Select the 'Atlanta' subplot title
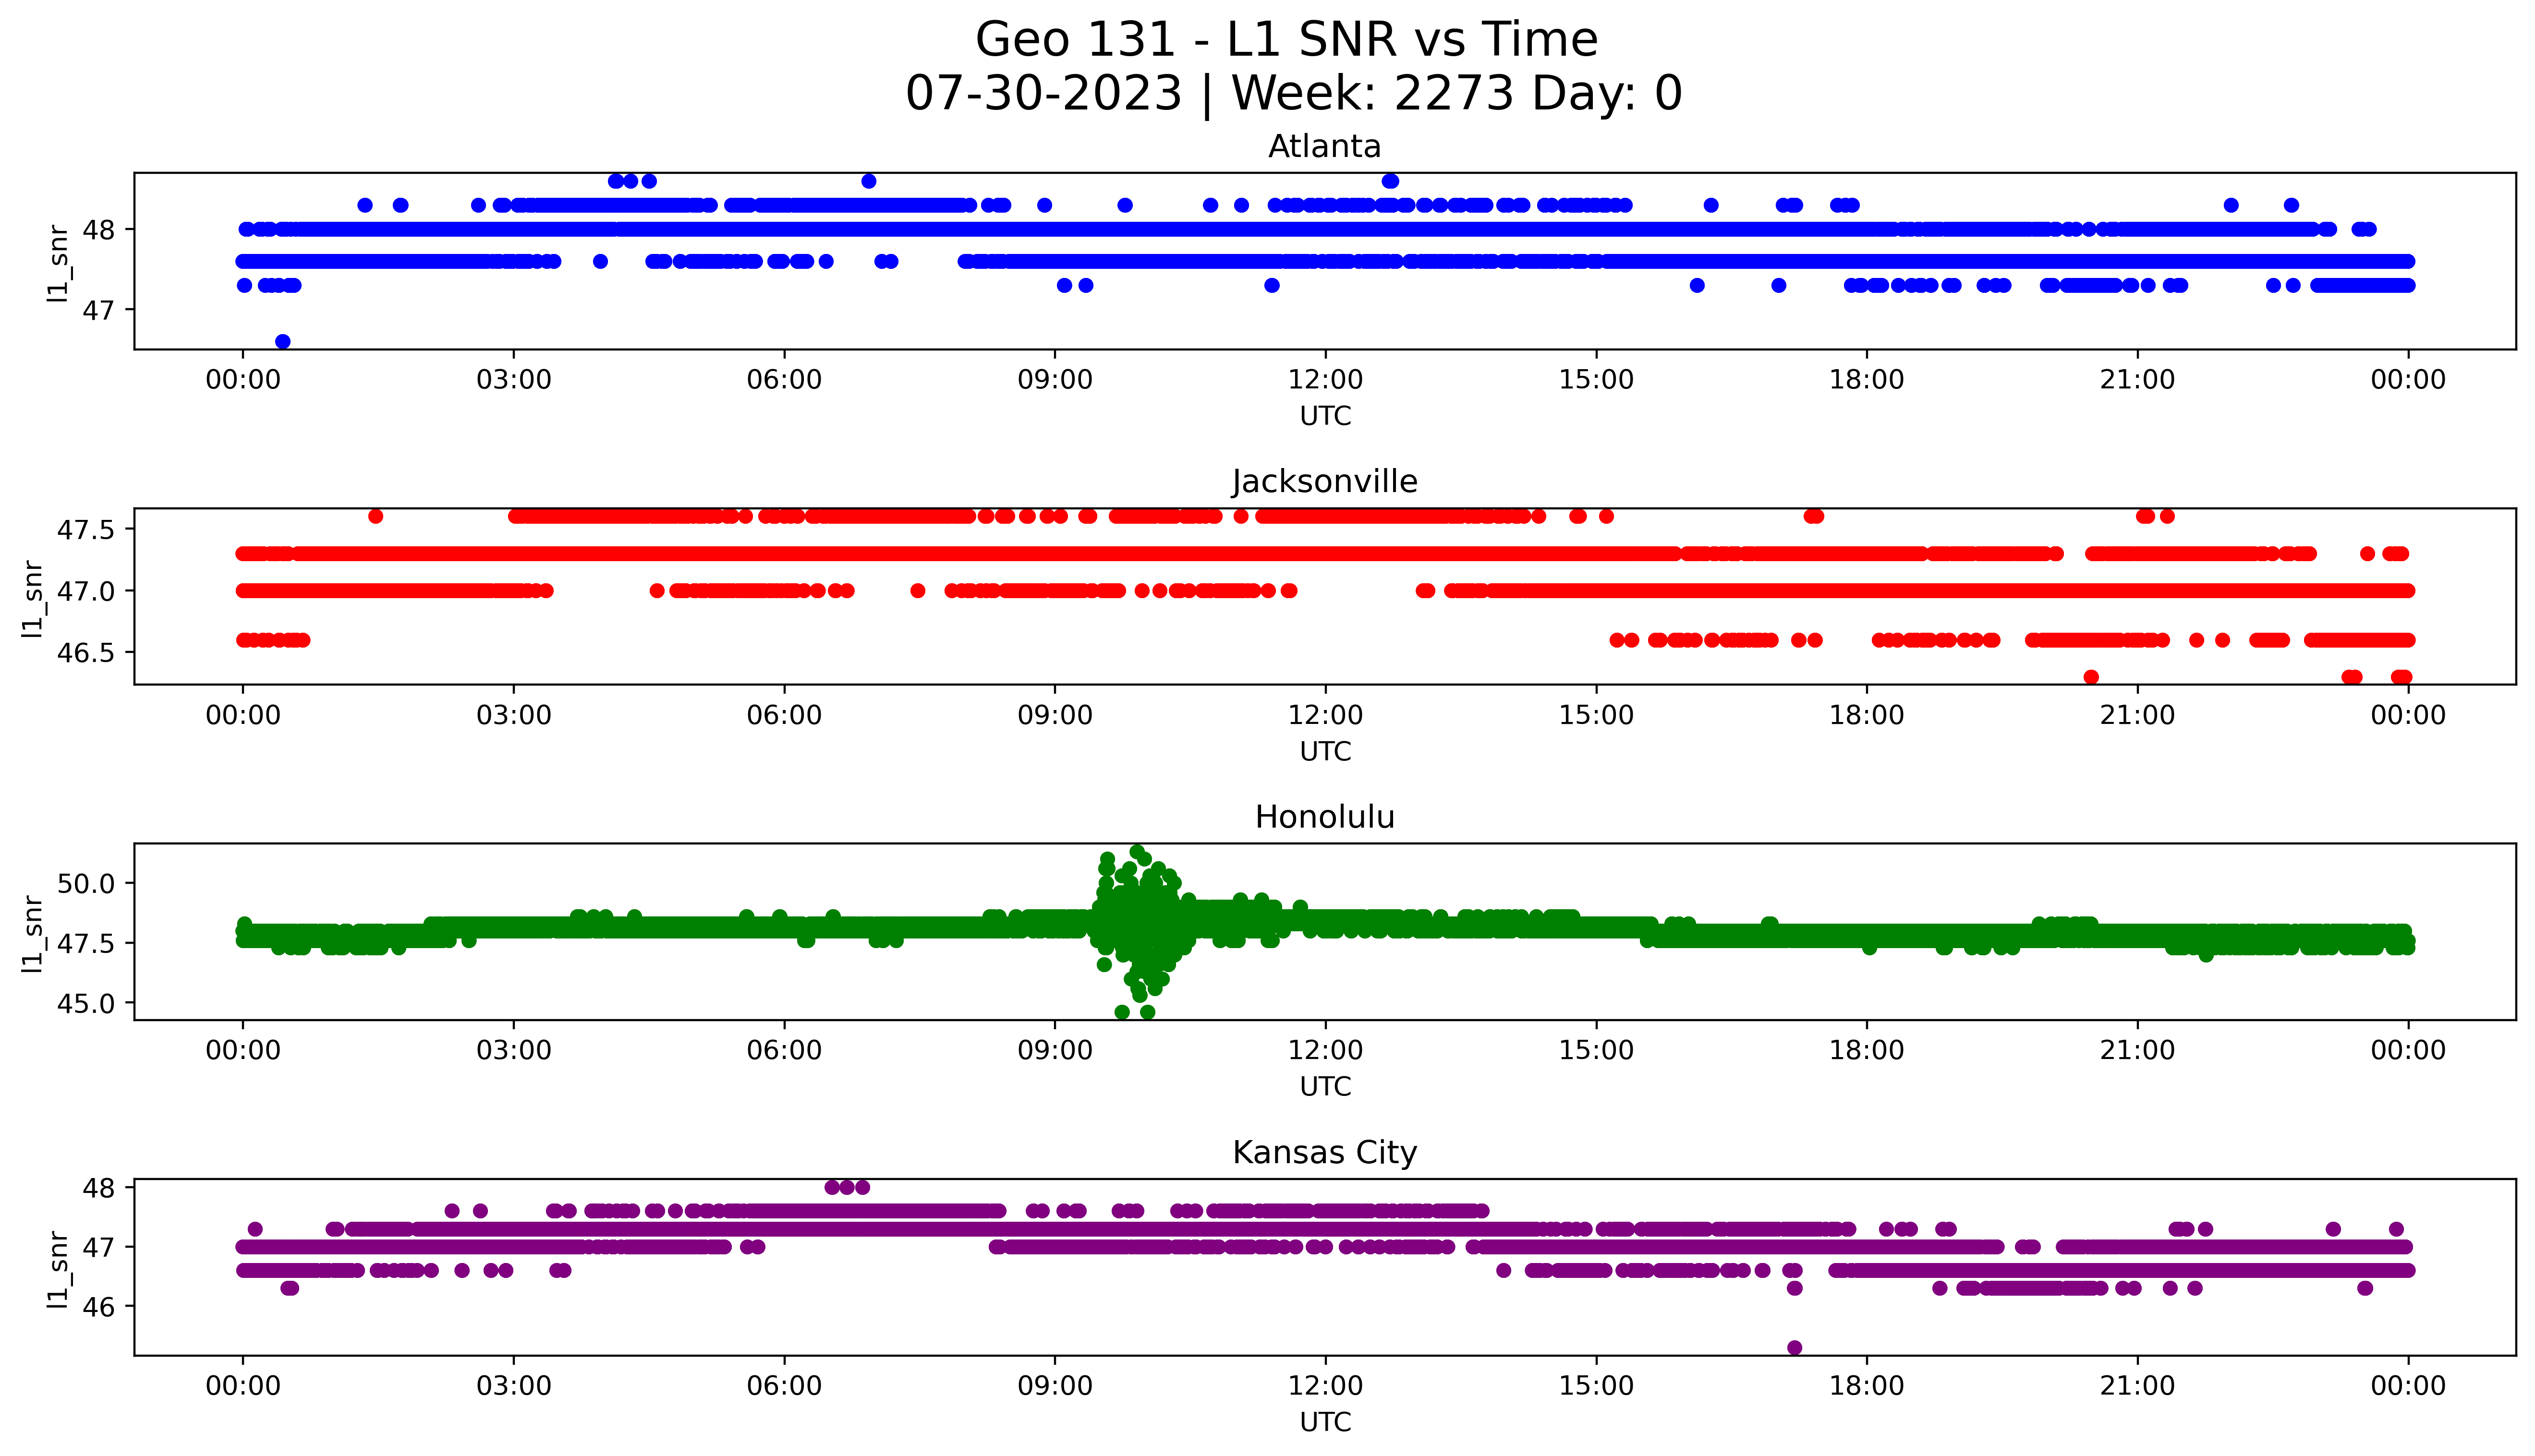 pyautogui.click(x=1325, y=147)
